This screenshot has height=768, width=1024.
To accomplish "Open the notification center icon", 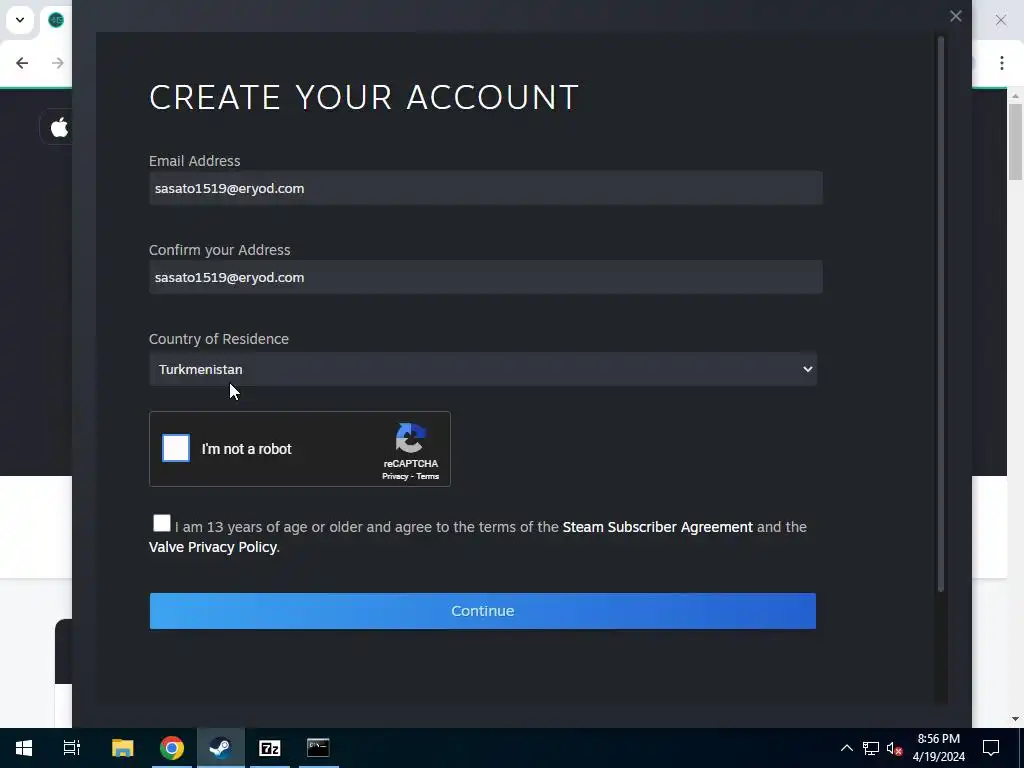I will coord(991,748).
